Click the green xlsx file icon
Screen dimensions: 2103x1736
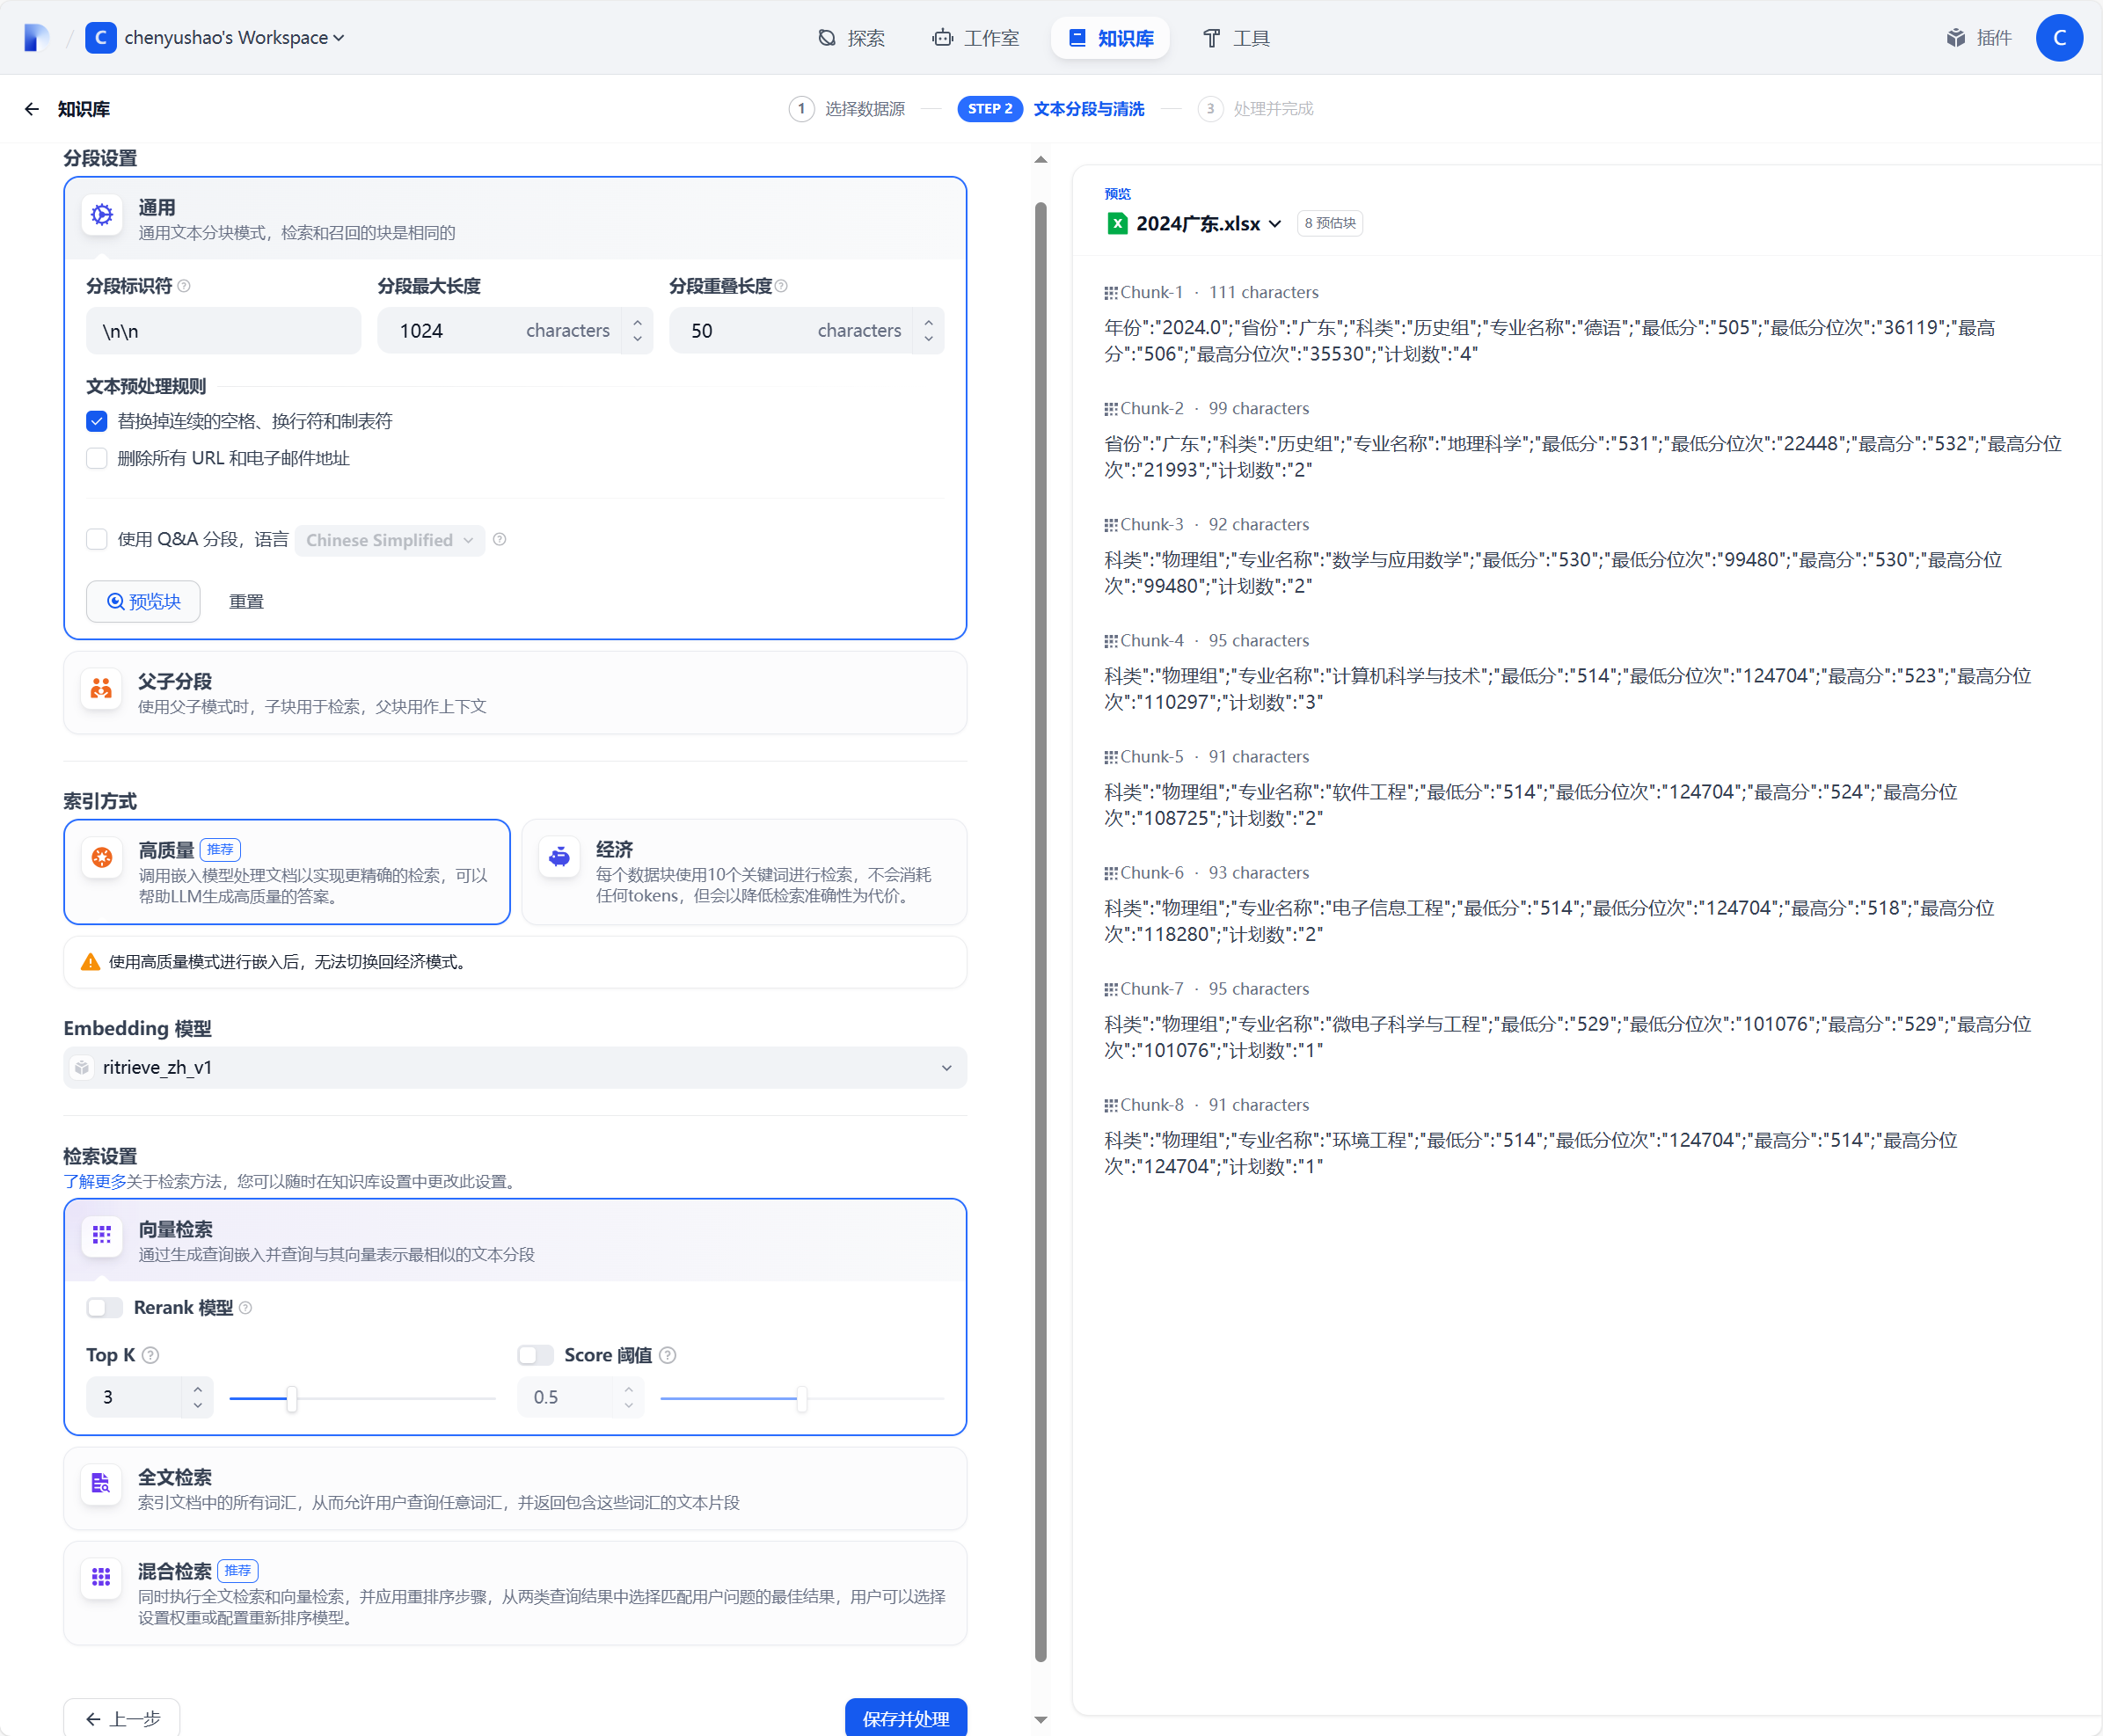(1117, 224)
